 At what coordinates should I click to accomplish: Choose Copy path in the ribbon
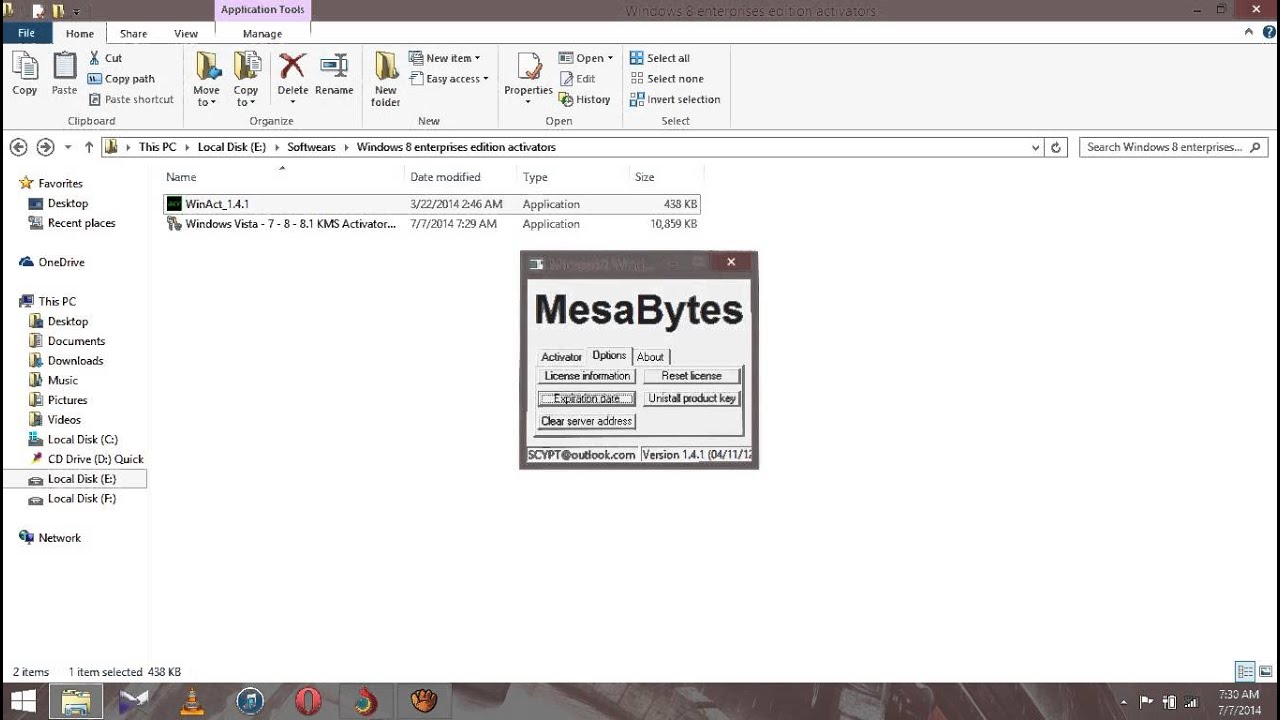click(x=121, y=79)
